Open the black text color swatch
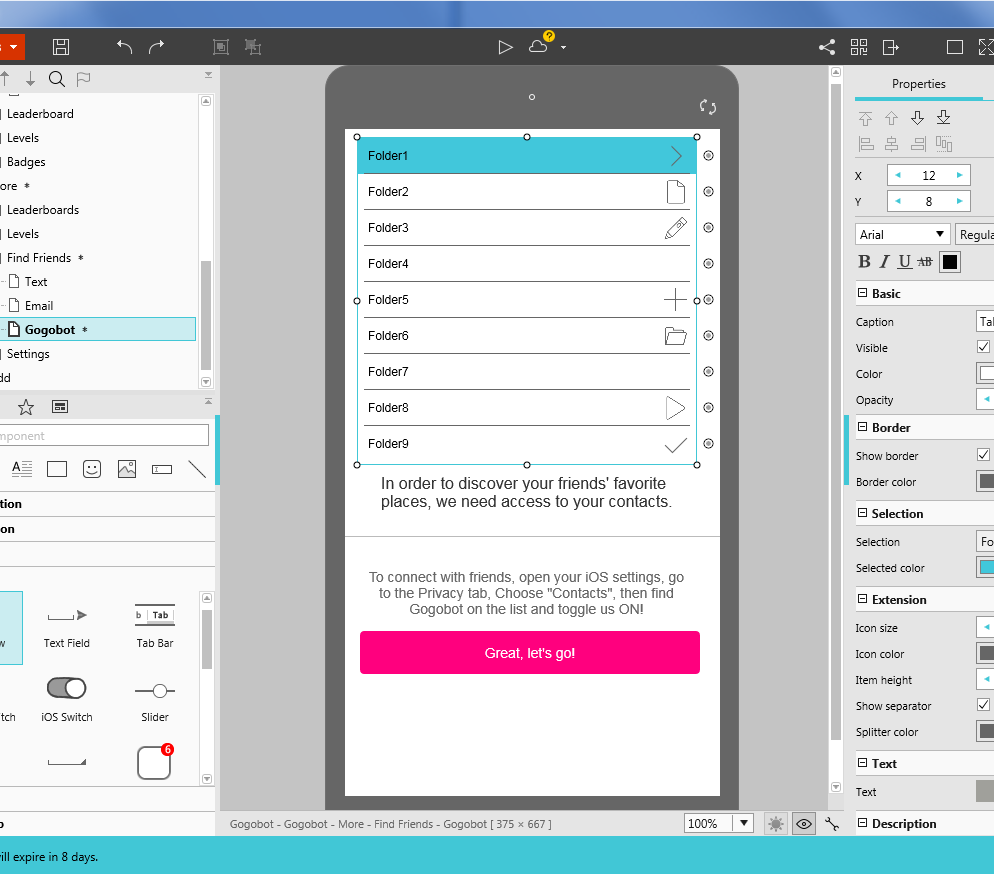 950,262
